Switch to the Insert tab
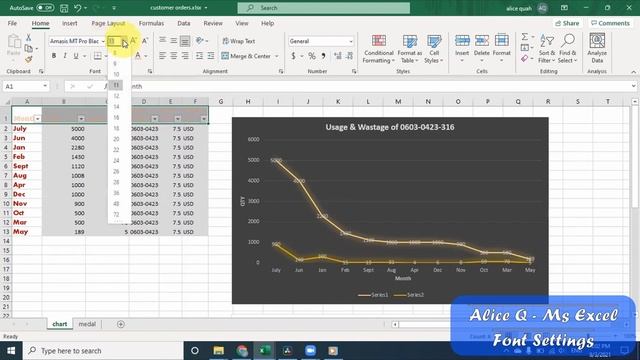Image resolution: width=640 pixels, height=360 pixels. tap(69, 23)
